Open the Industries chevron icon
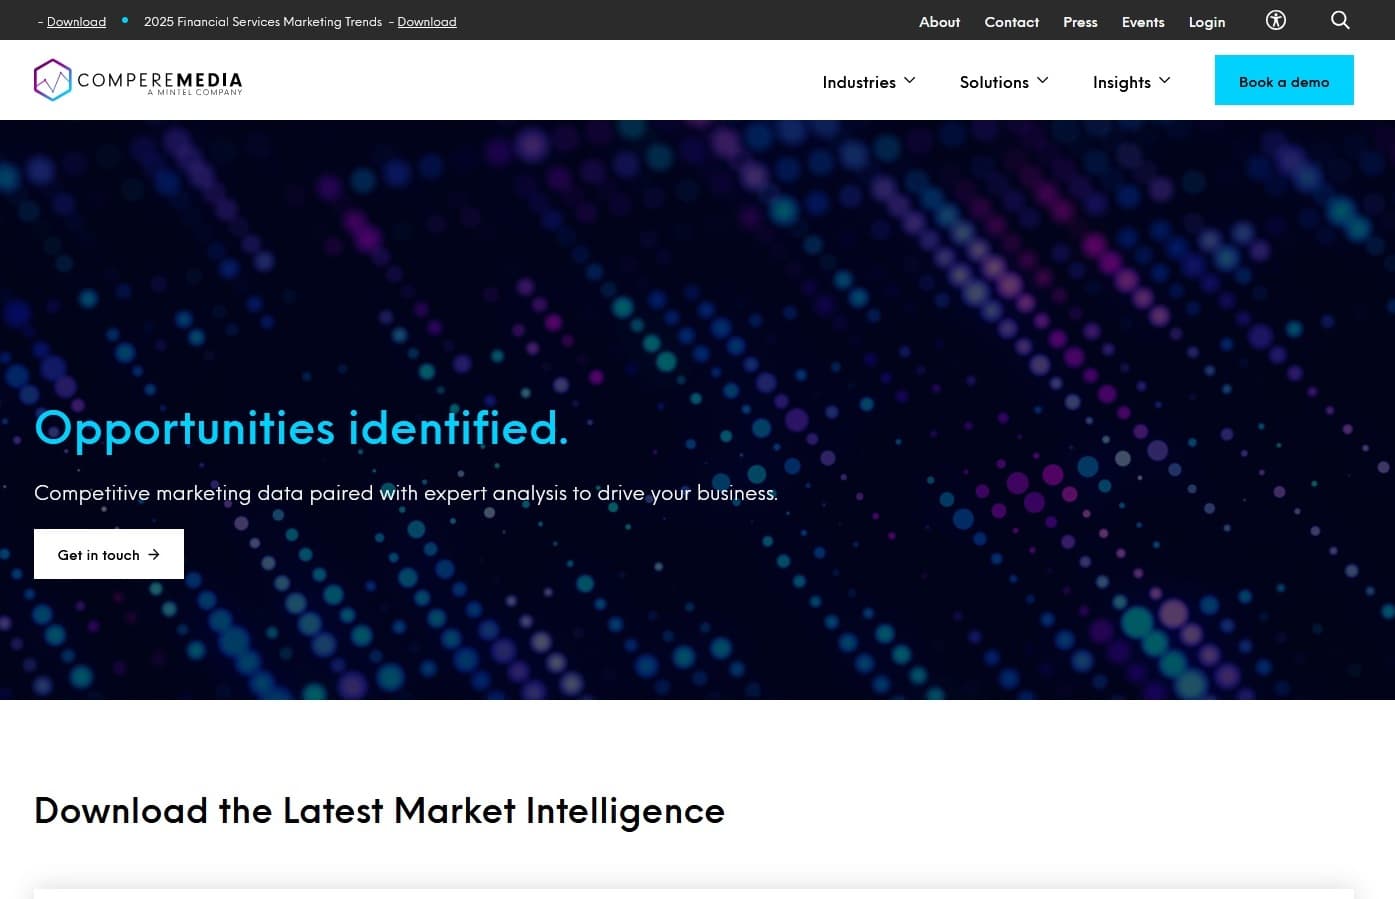Screen dimensions: 1395x899 point(910,80)
